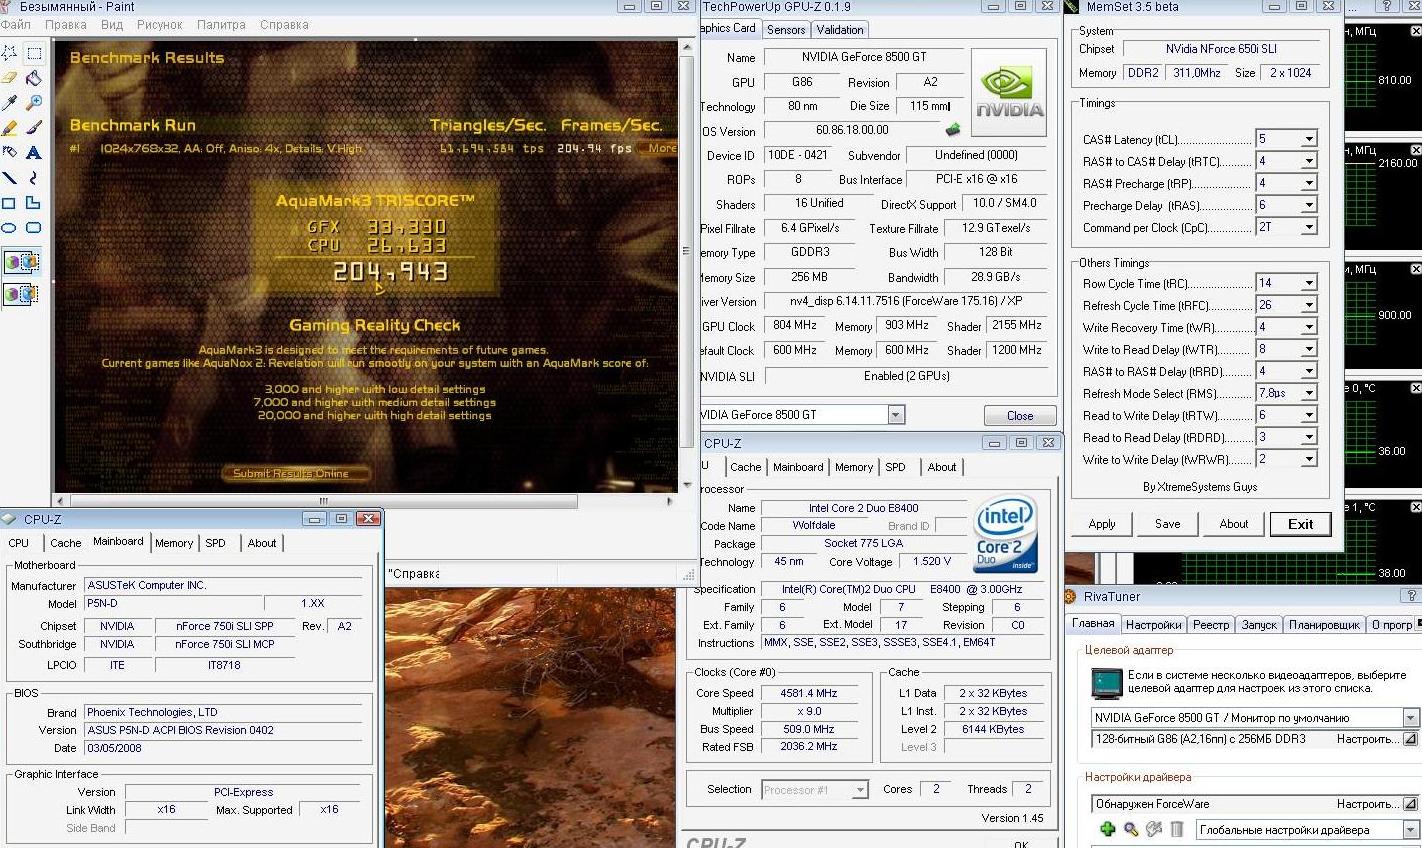Open the Memory tab in the left CPU-Z window
The image size is (1422, 848).
174,543
